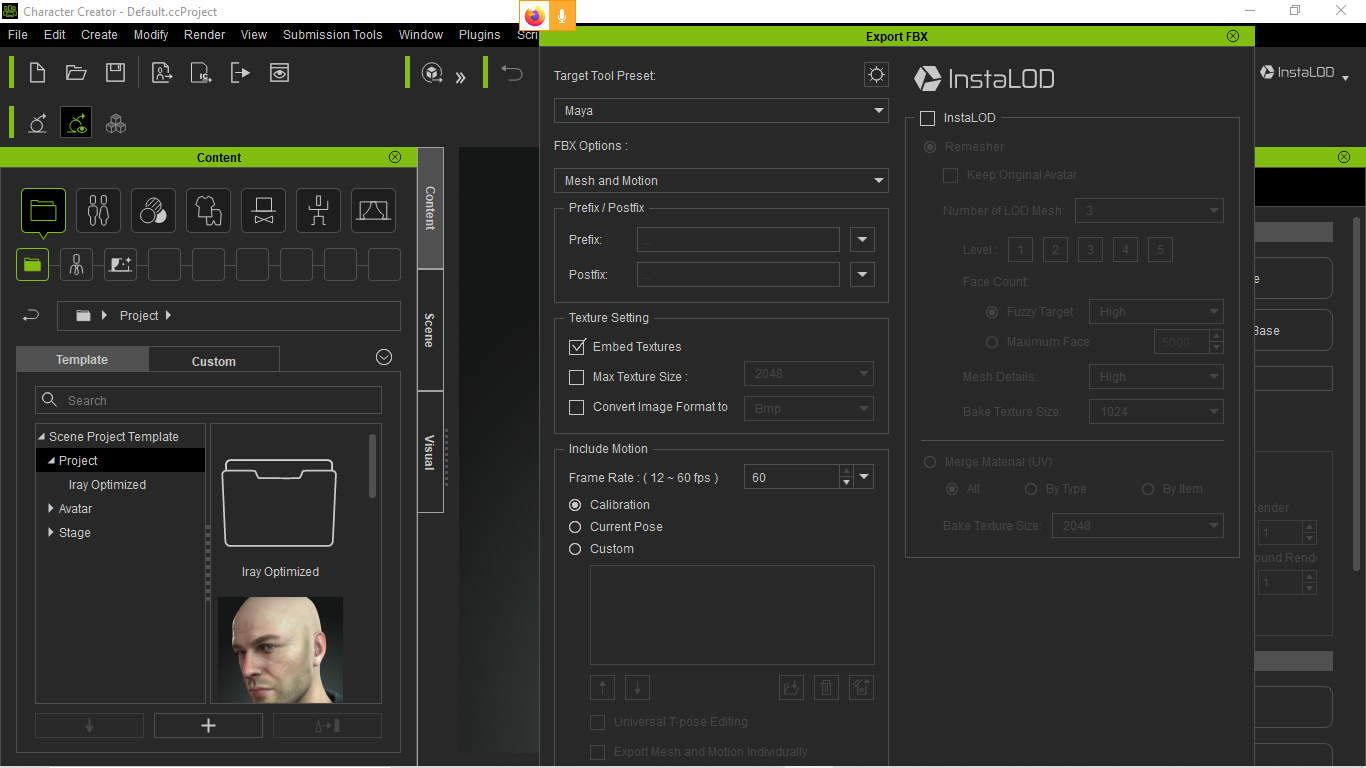
Task: Enable Max Texture Size checkbox
Action: (576, 377)
